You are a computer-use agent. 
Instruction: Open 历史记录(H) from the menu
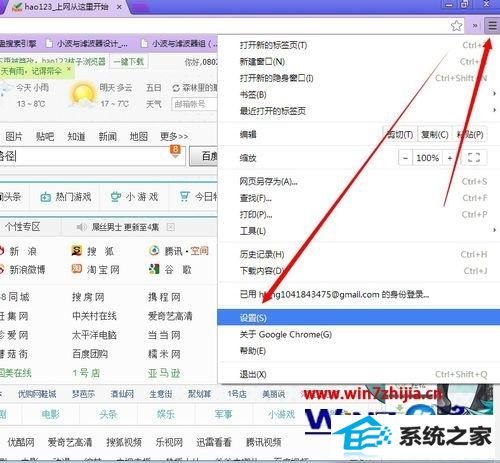(x=359, y=255)
